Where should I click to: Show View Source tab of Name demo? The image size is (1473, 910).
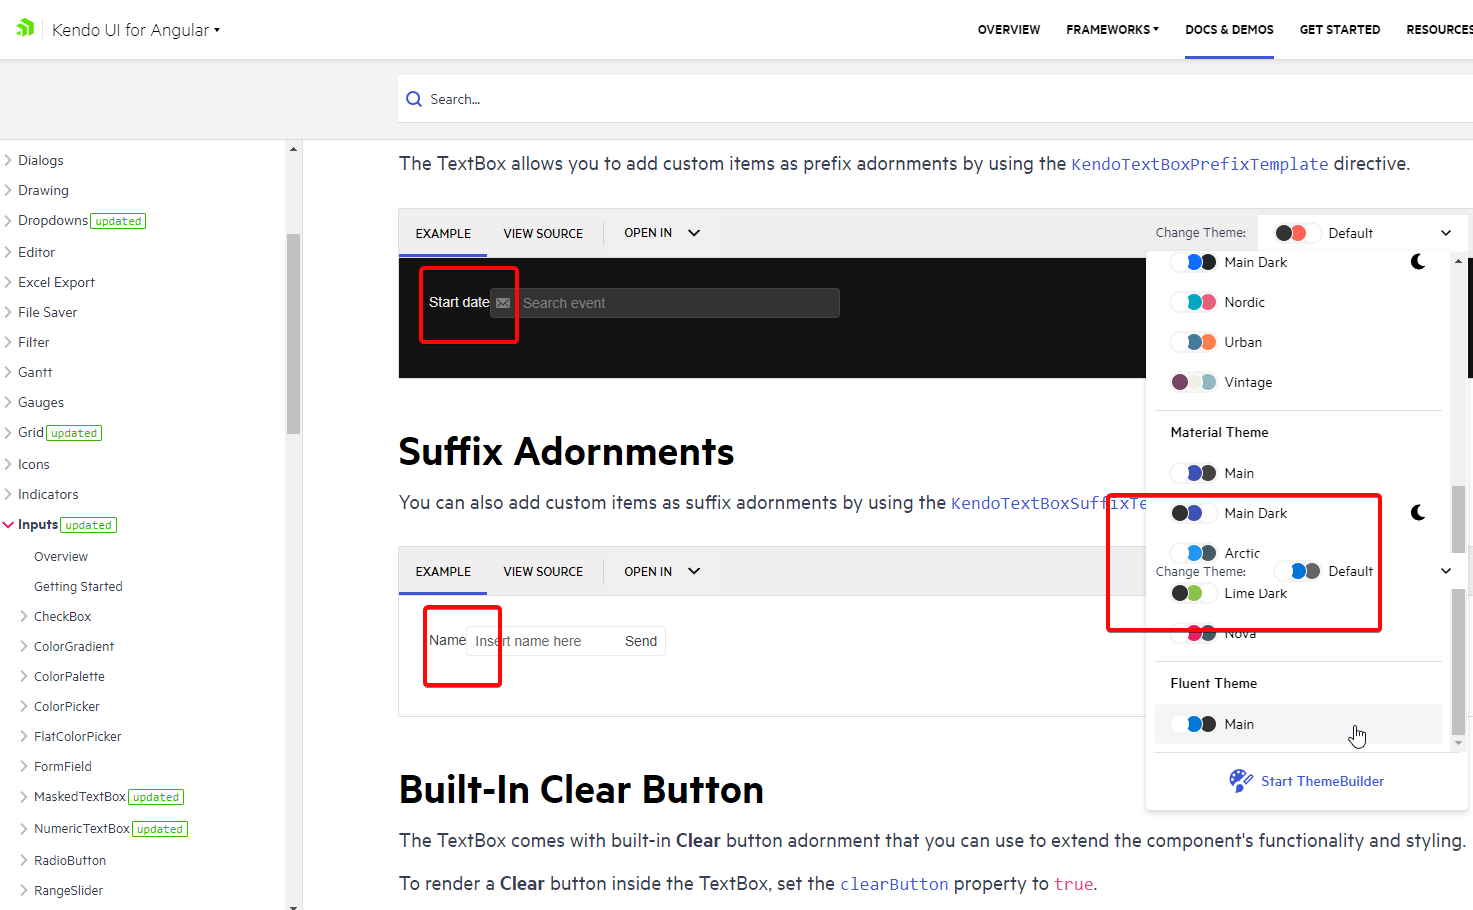click(x=543, y=572)
